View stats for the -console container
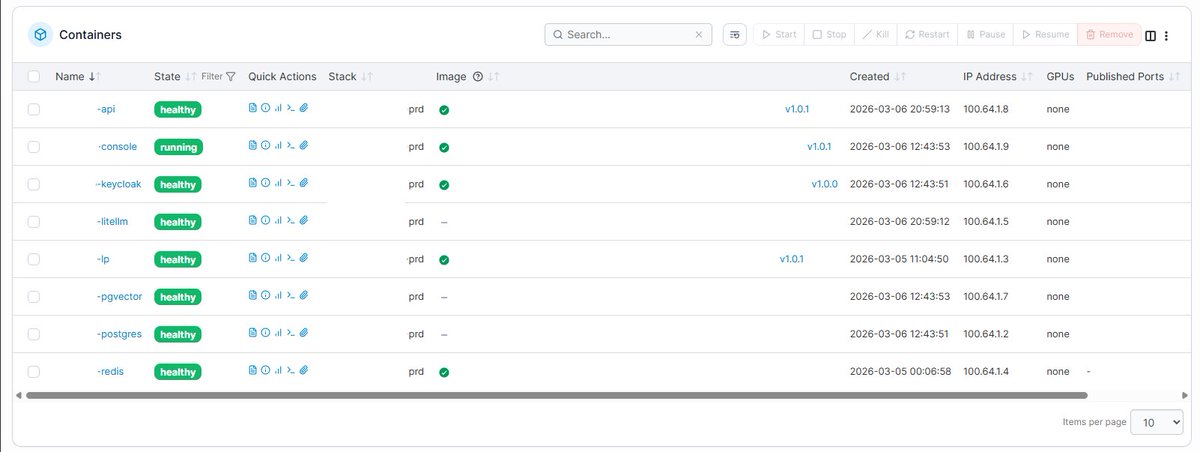 click(x=278, y=146)
